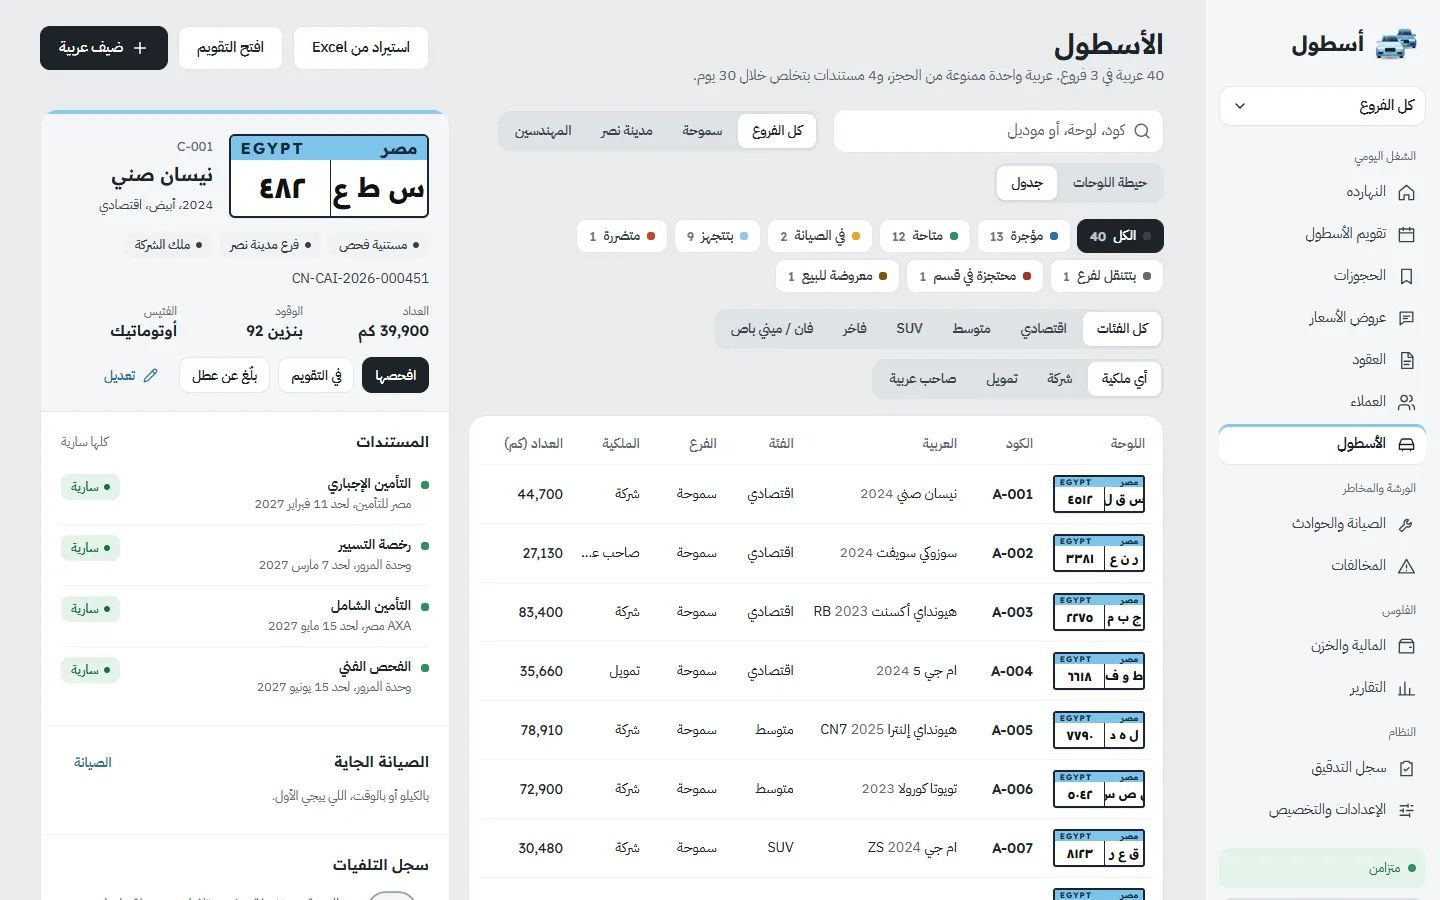Screen dimensions: 1440x900
Task: Filter status by مؤجرة 13 chip
Action: 1023,236
